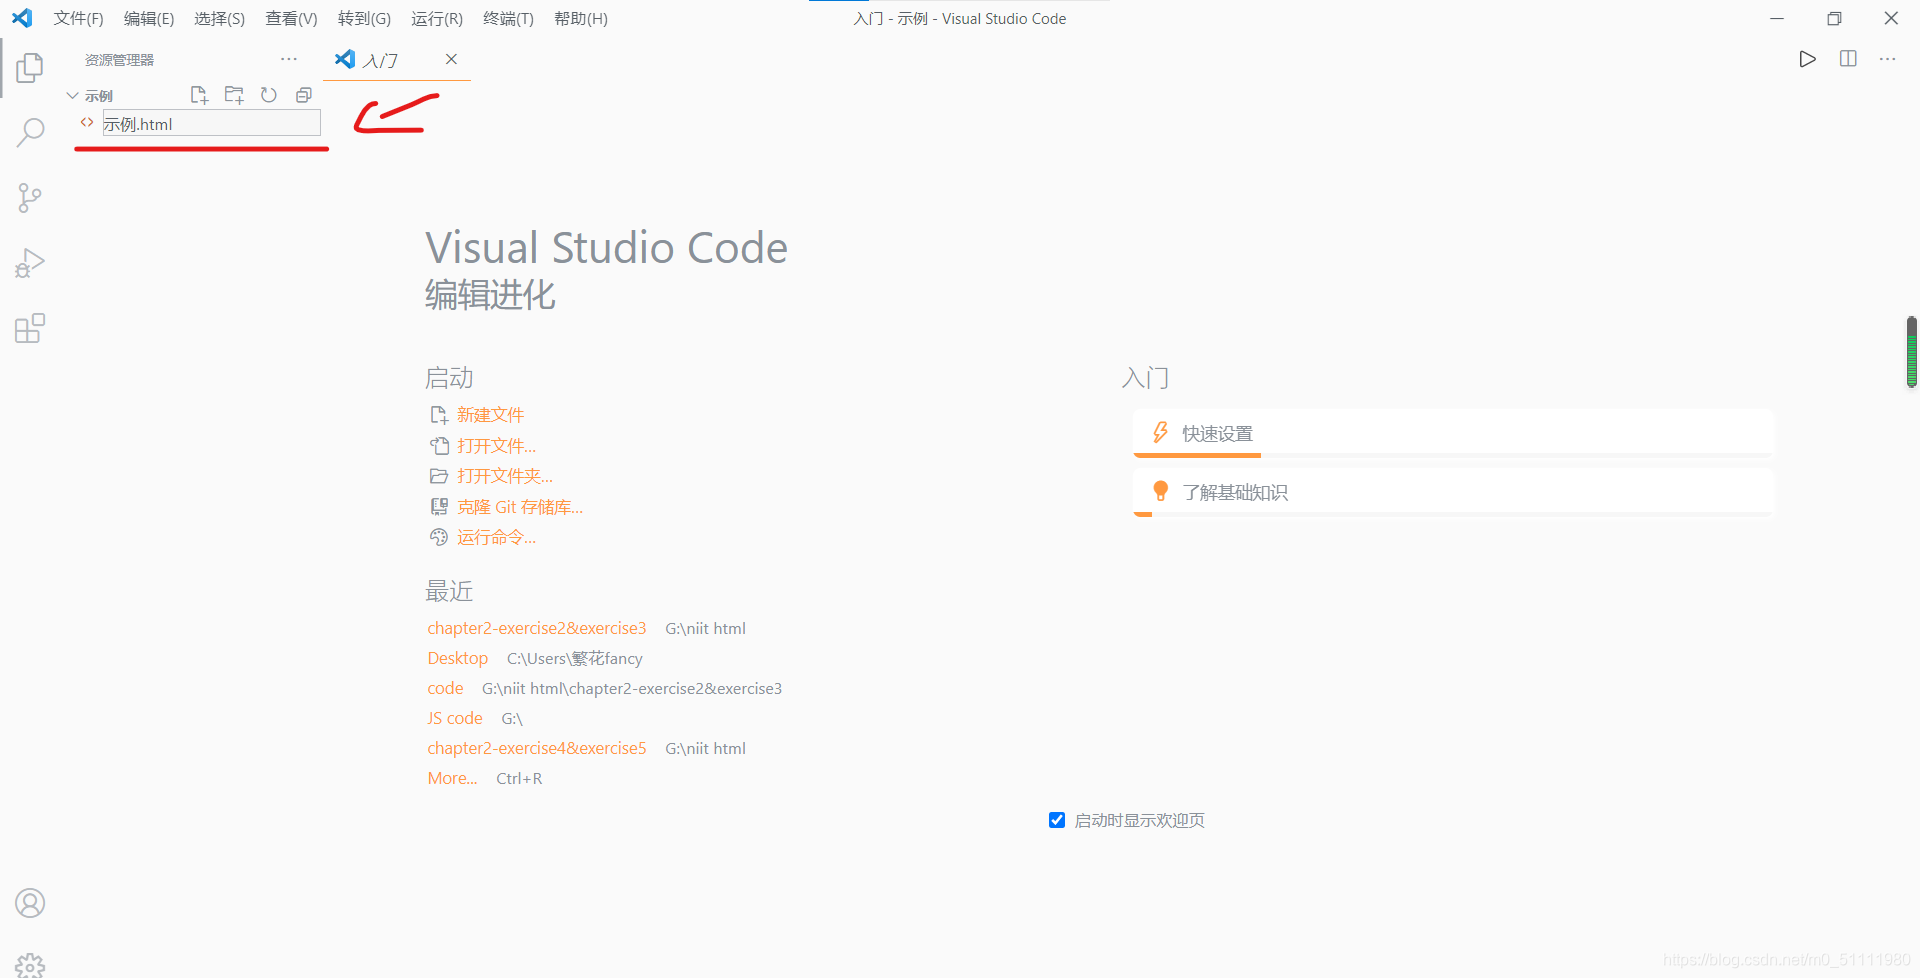Open the 转到(G) menu

[x=364, y=18]
